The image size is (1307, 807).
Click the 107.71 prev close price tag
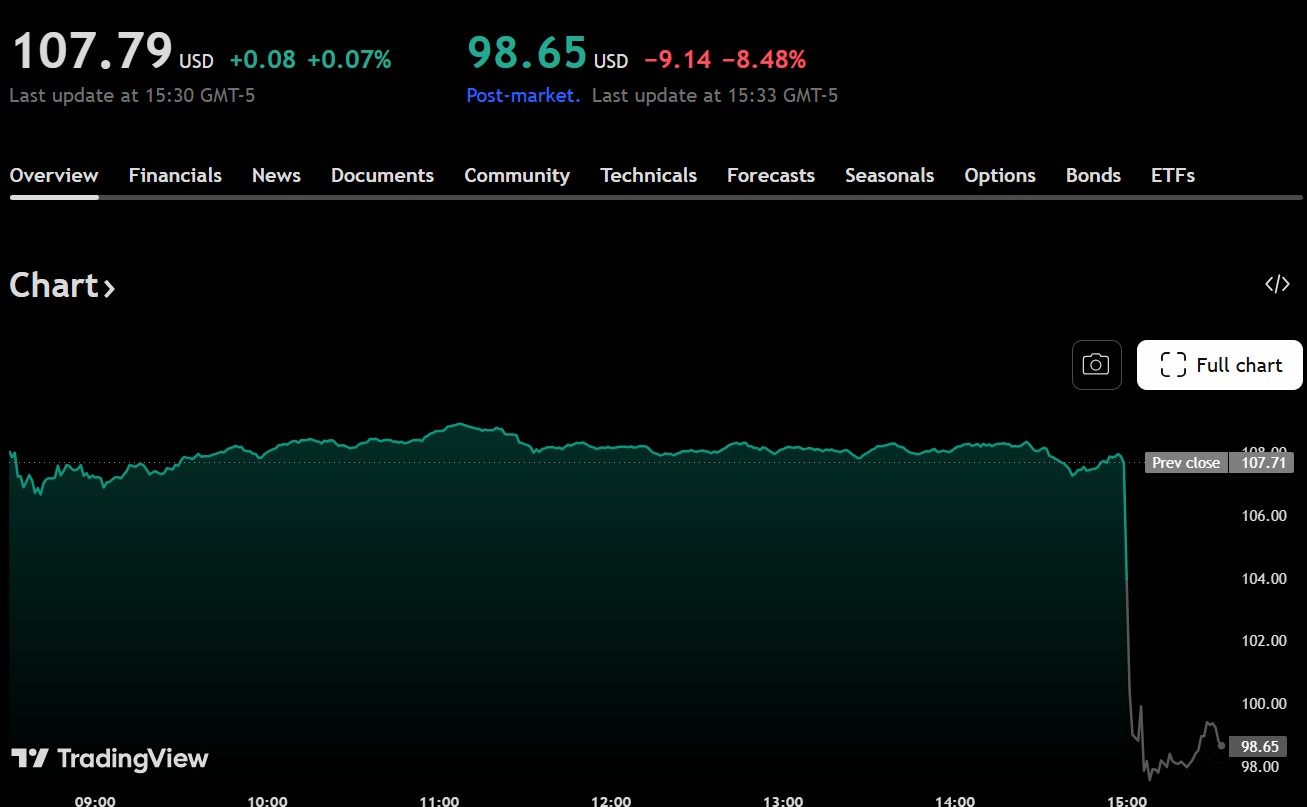coord(1260,463)
